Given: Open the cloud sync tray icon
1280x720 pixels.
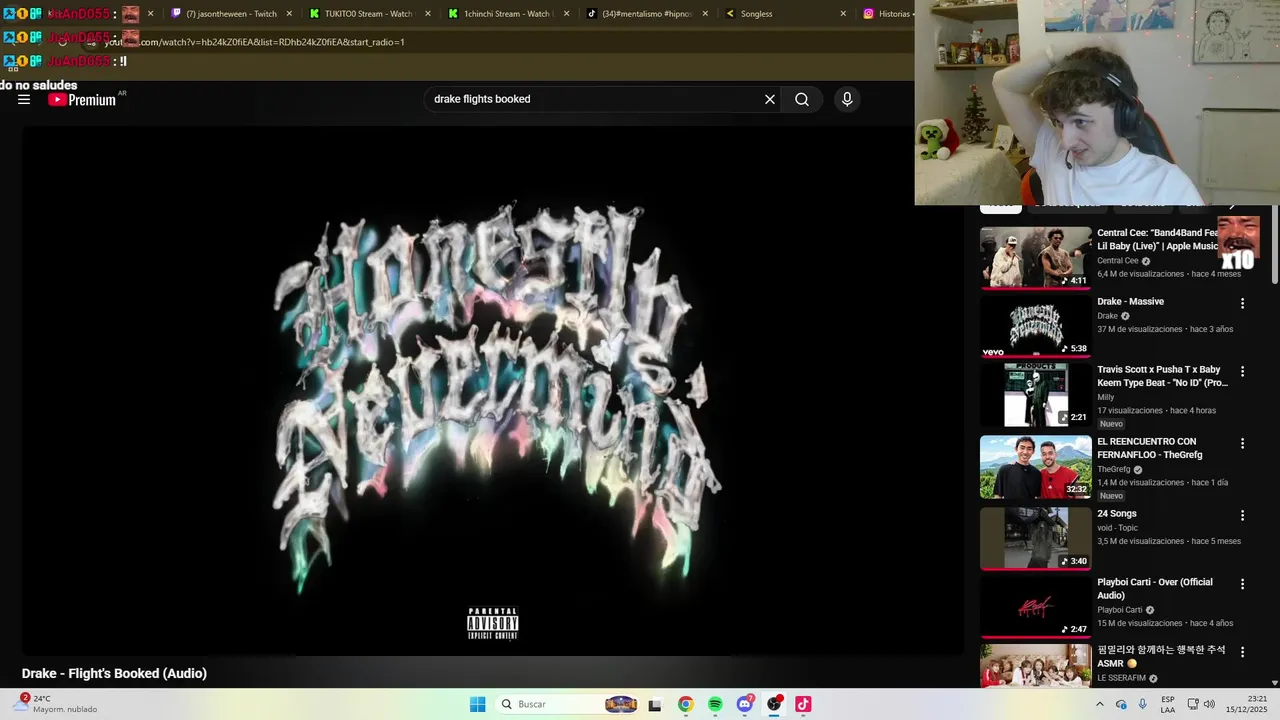Looking at the screenshot, I should point(1121,704).
